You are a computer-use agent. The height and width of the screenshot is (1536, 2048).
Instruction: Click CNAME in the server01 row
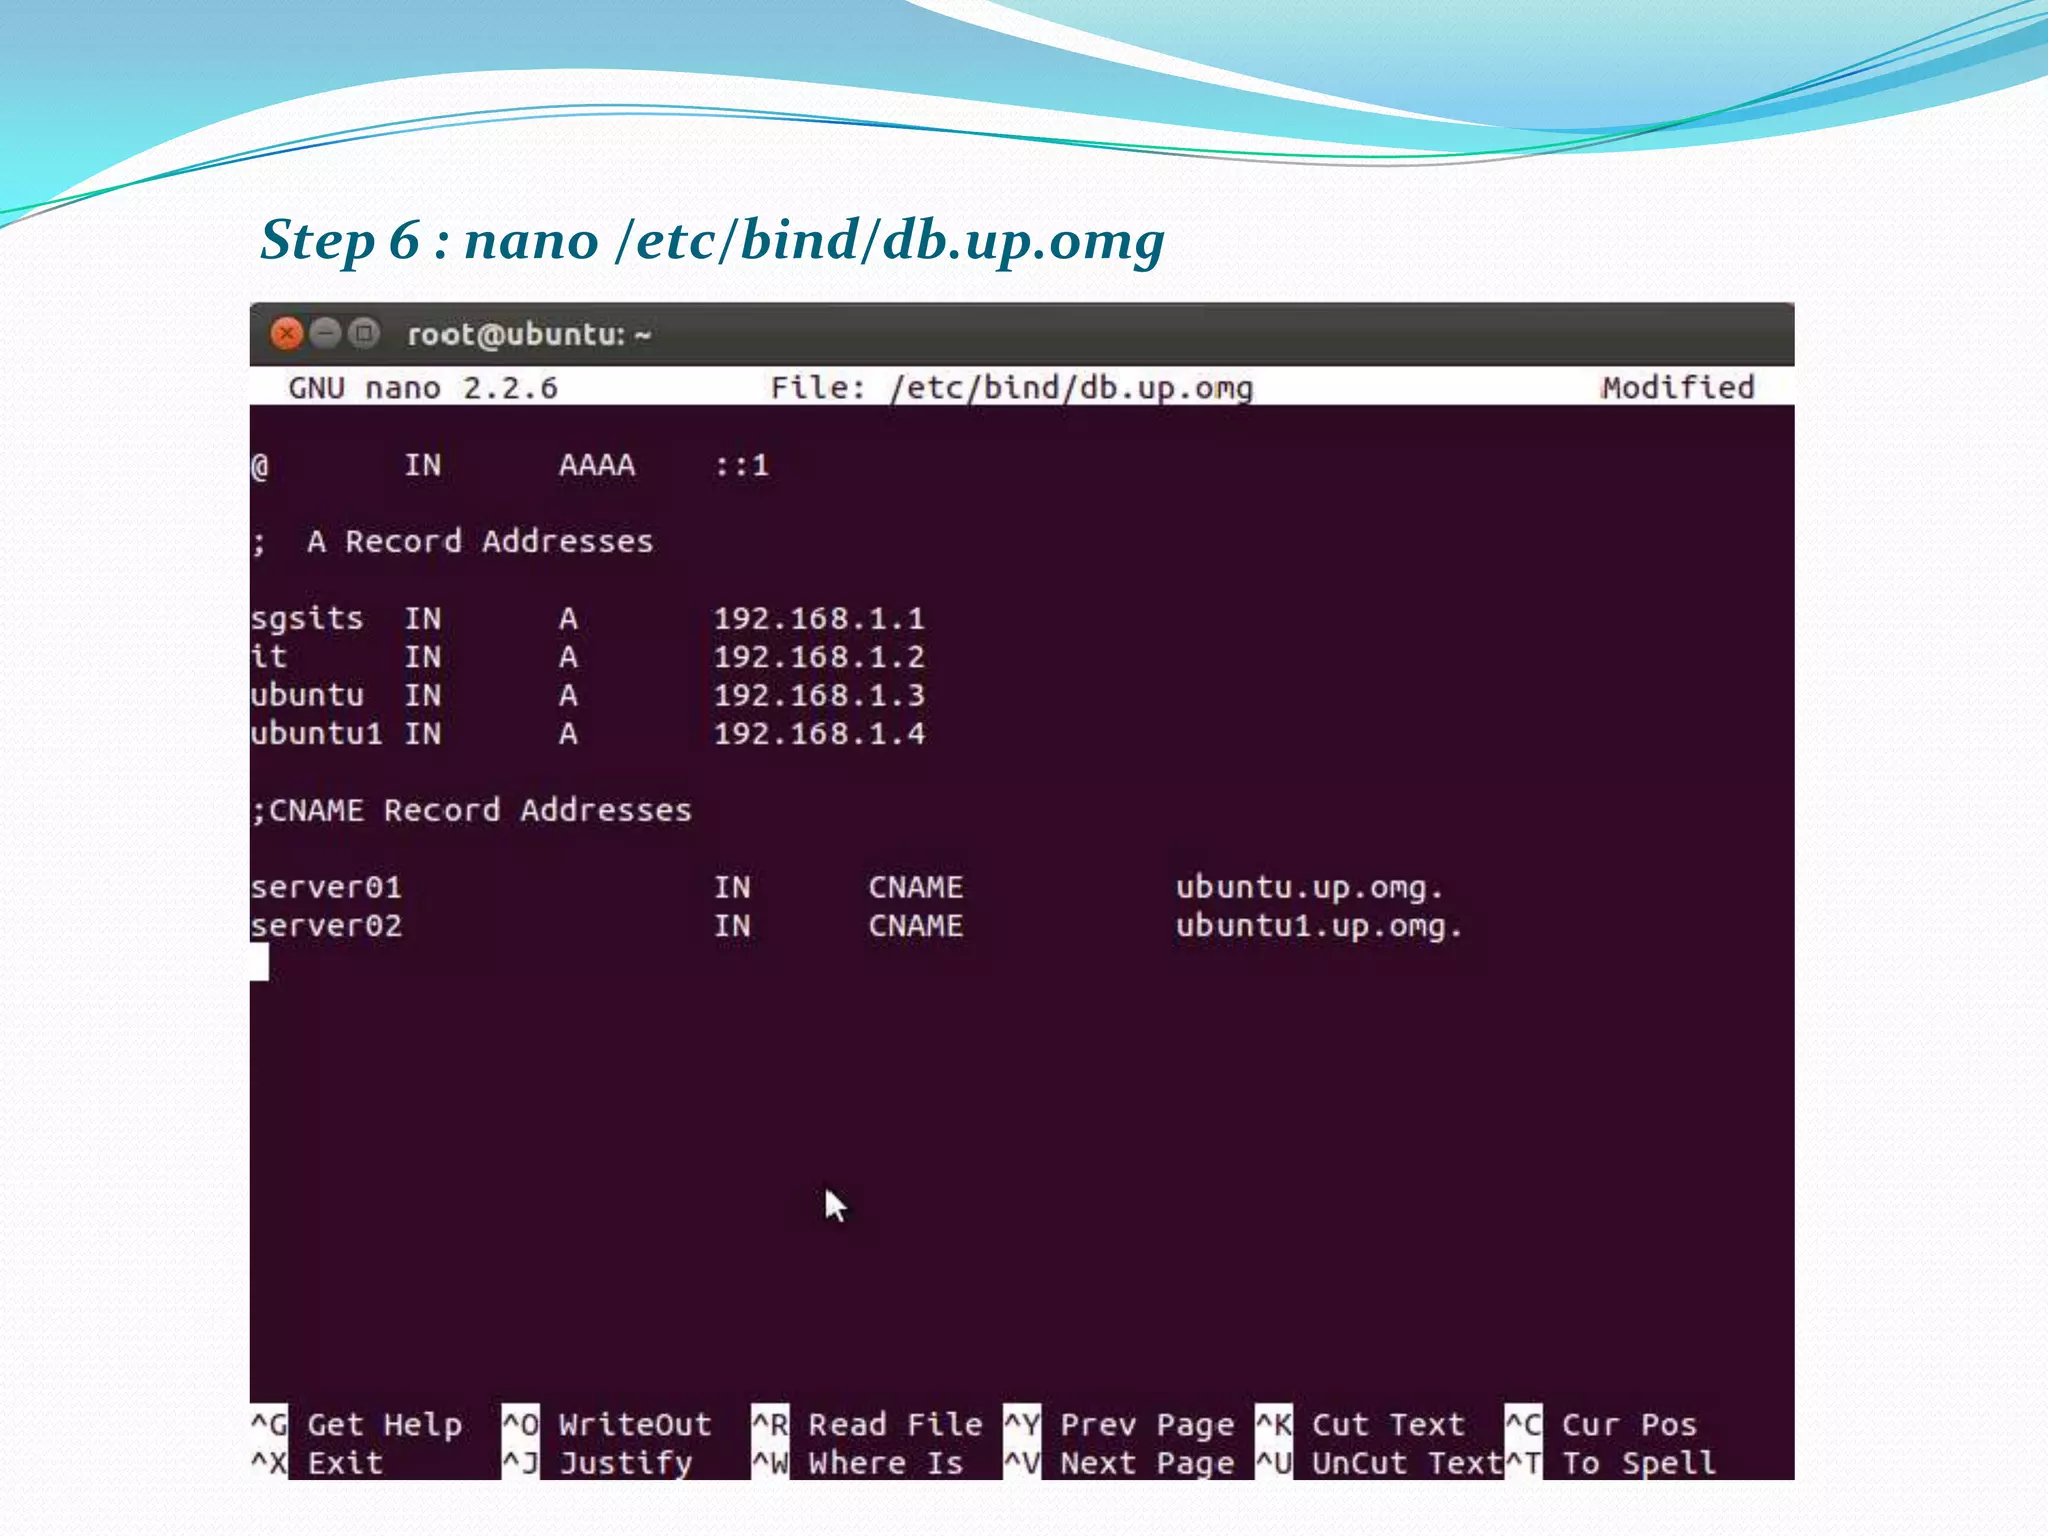(916, 887)
